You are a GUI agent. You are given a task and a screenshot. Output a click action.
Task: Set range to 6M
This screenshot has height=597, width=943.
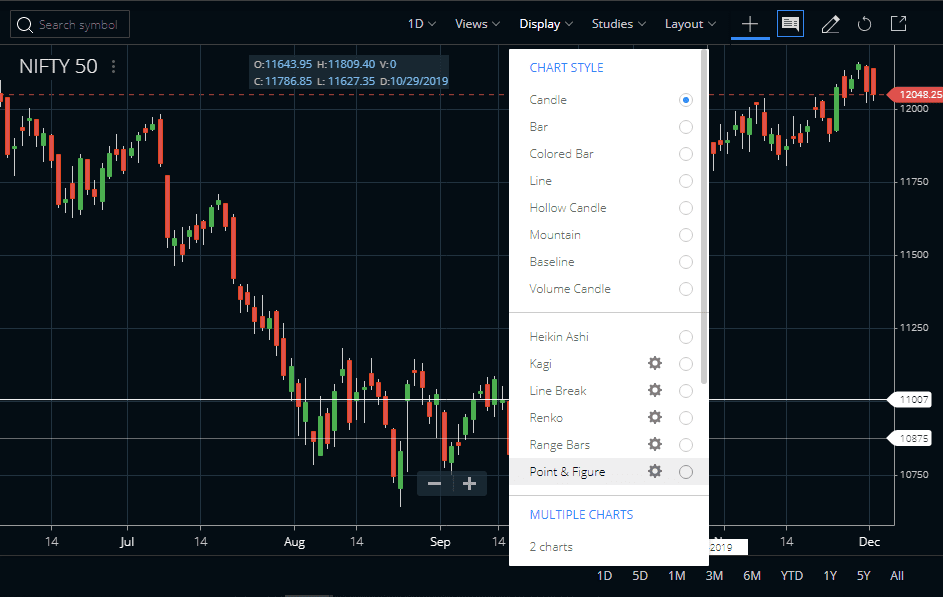[752, 576]
